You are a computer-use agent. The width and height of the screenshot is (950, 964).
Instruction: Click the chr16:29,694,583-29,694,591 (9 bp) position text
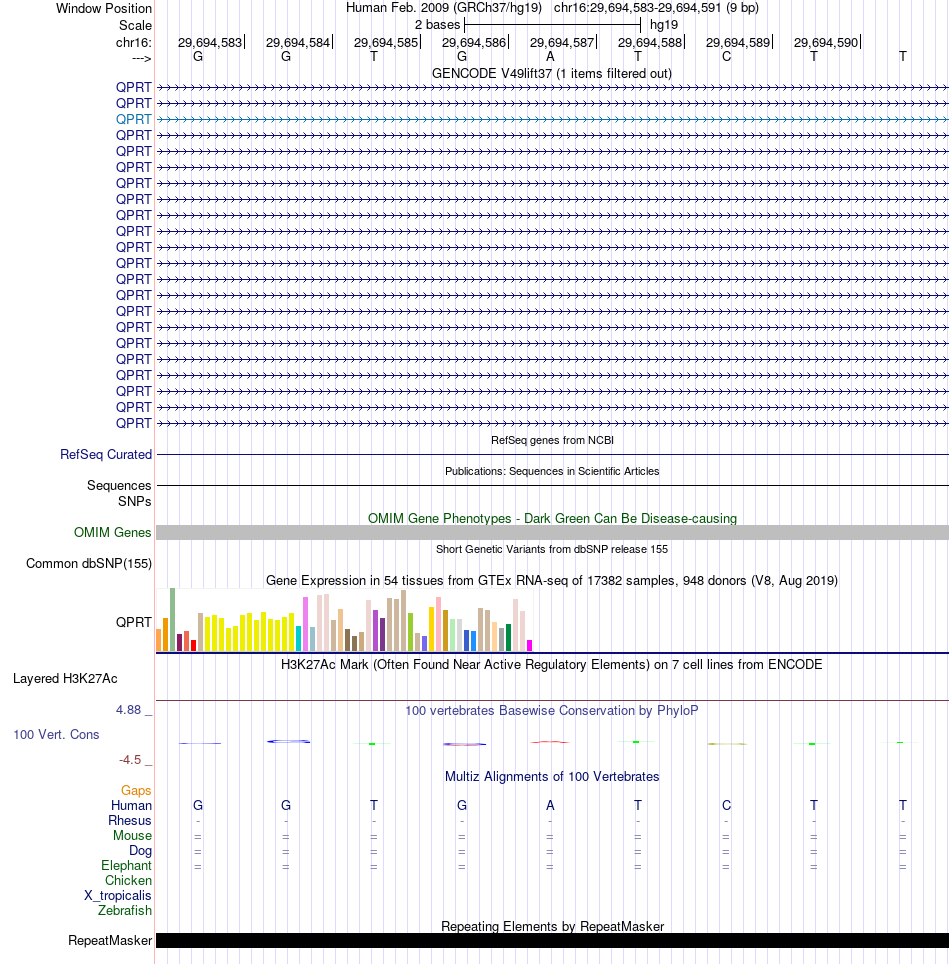[x=656, y=8]
